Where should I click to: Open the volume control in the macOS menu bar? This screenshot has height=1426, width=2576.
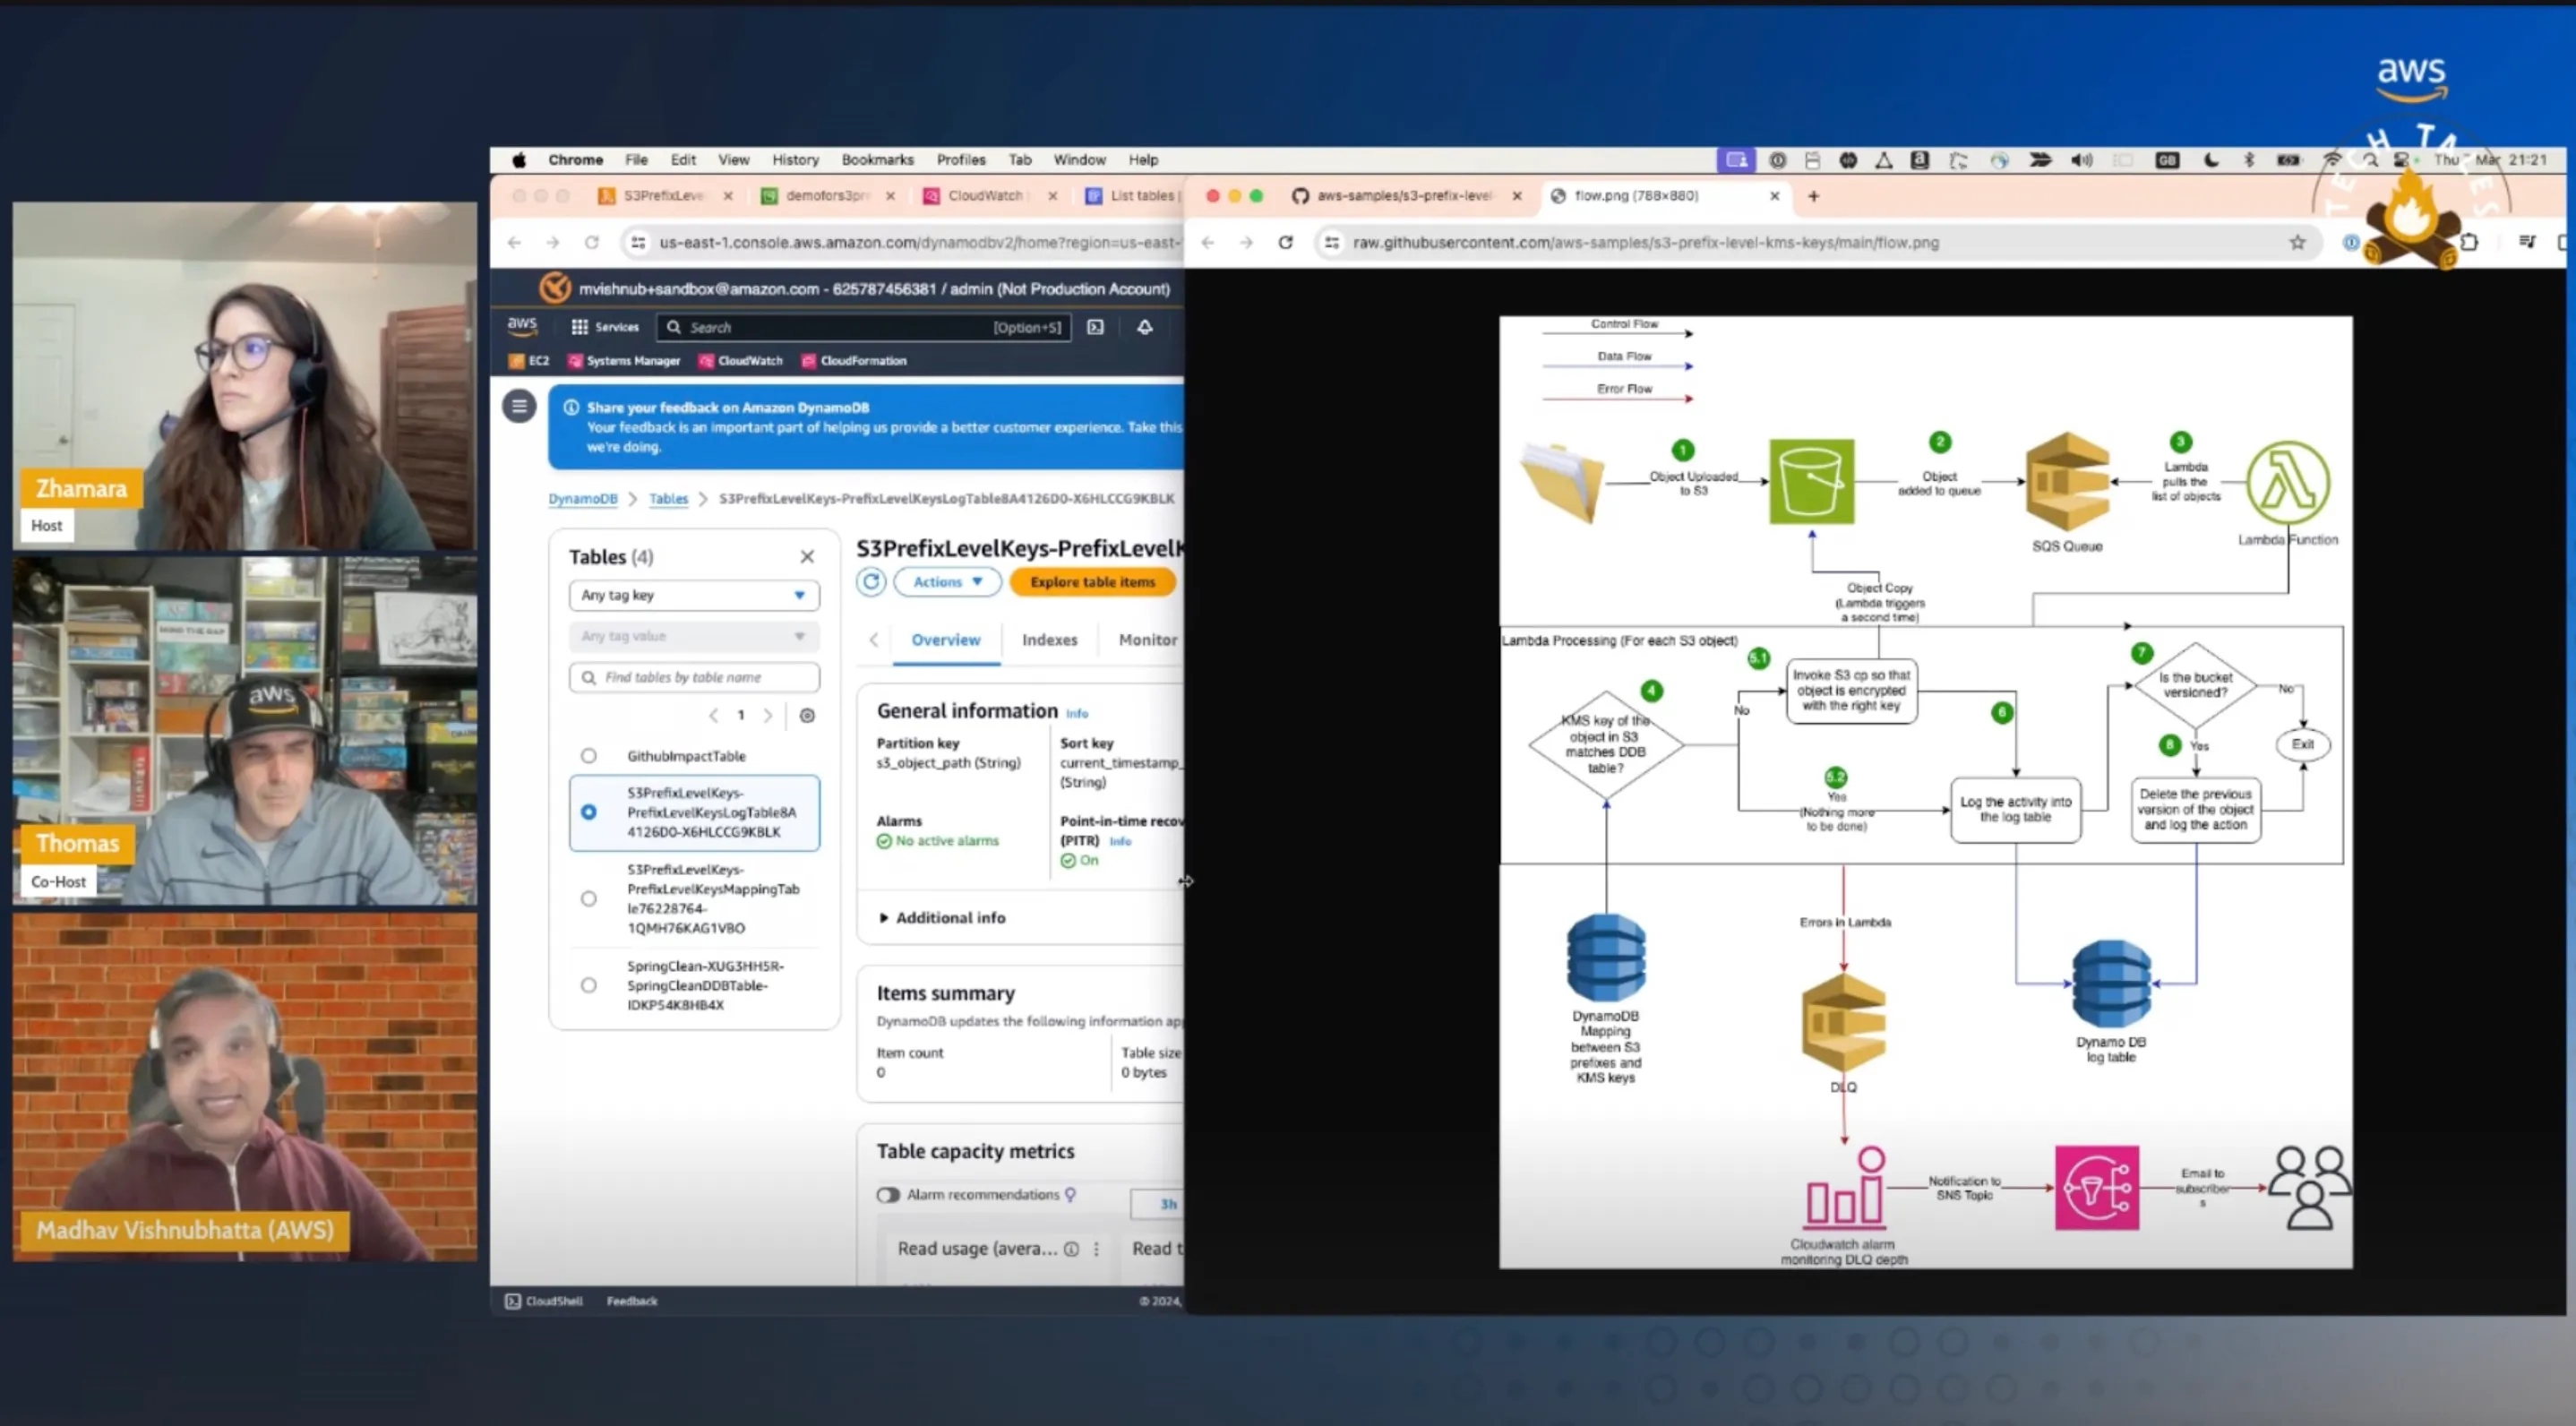click(2082, 160)
